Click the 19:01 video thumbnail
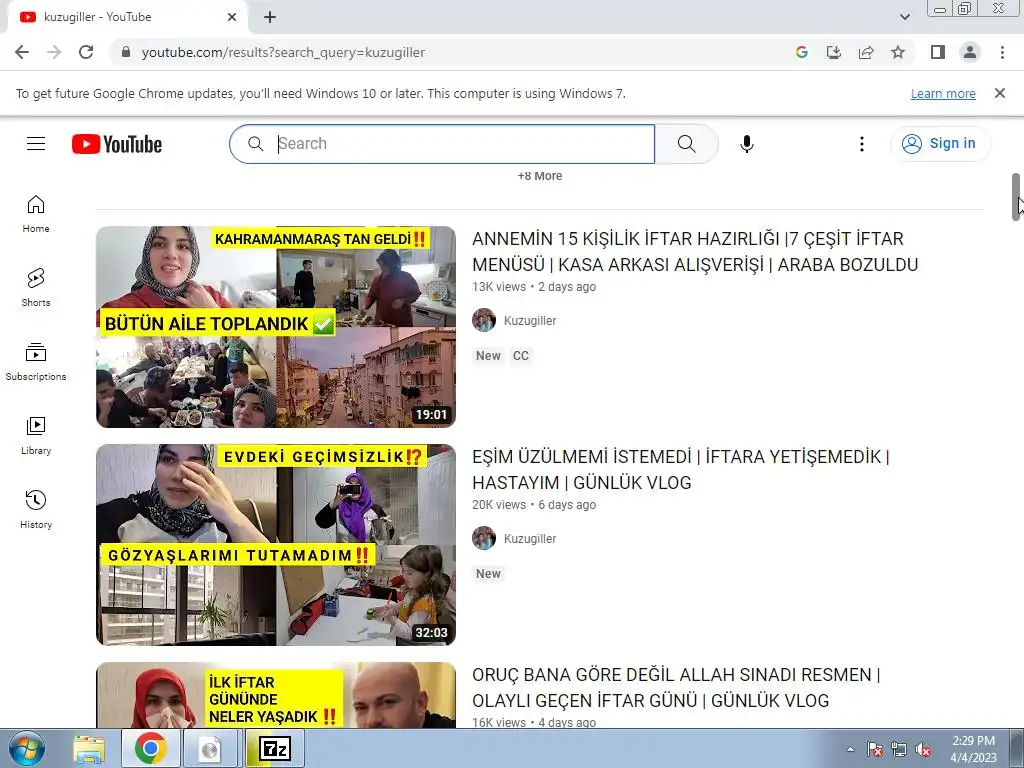 [276, 327]
